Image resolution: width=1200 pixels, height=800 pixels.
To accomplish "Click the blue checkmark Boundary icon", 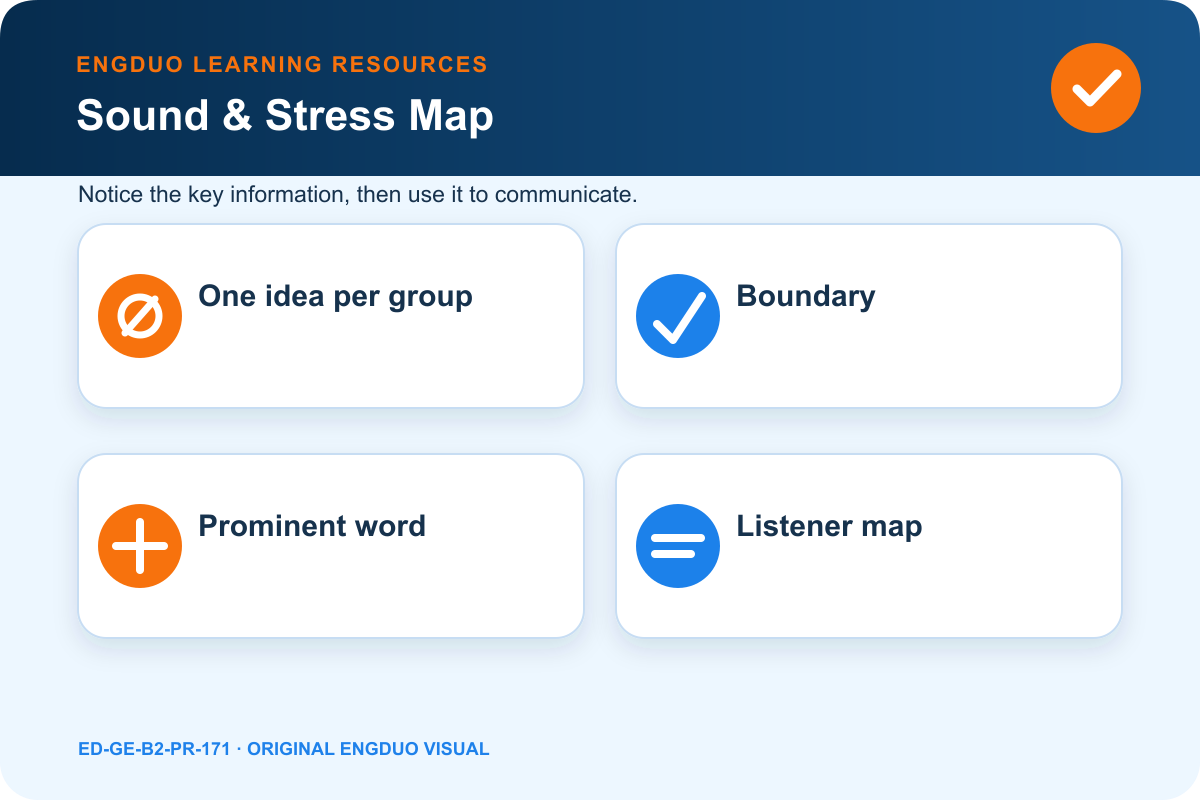I will (x=678, y=316).
